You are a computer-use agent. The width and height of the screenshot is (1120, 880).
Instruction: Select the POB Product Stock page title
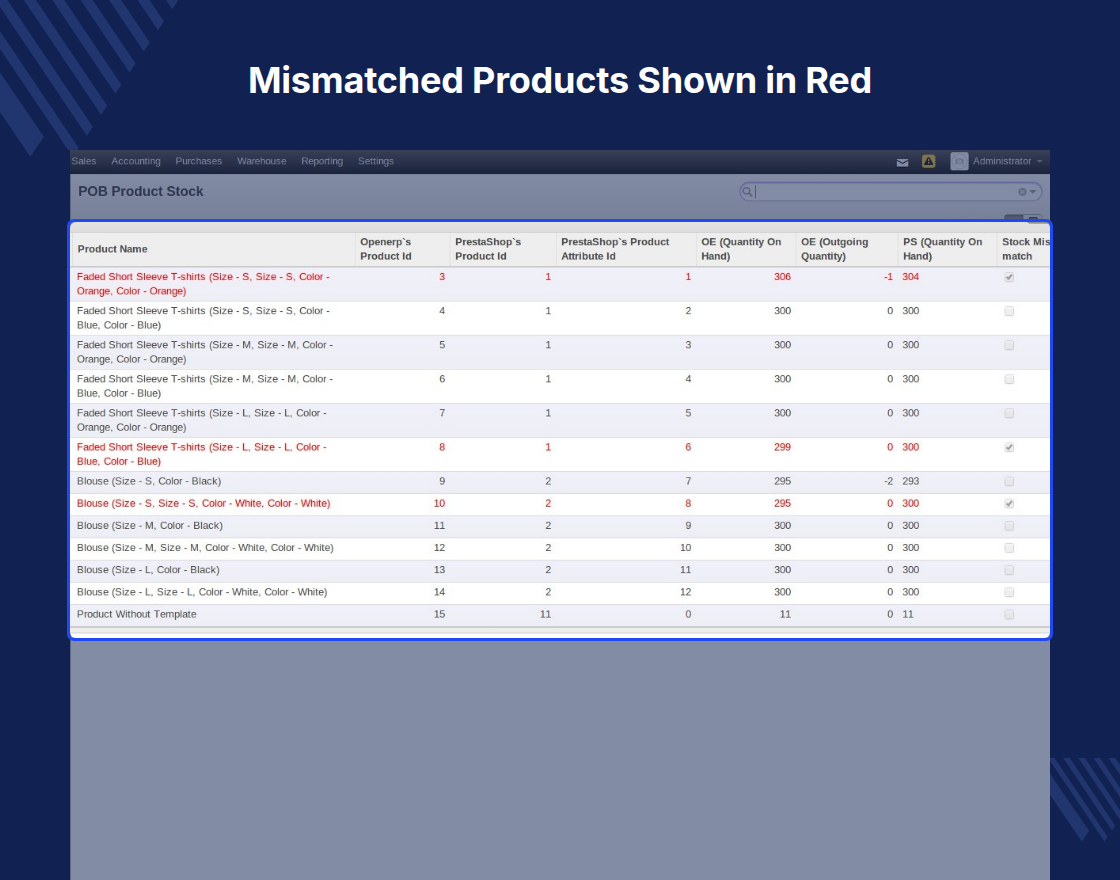click(141, 191)
